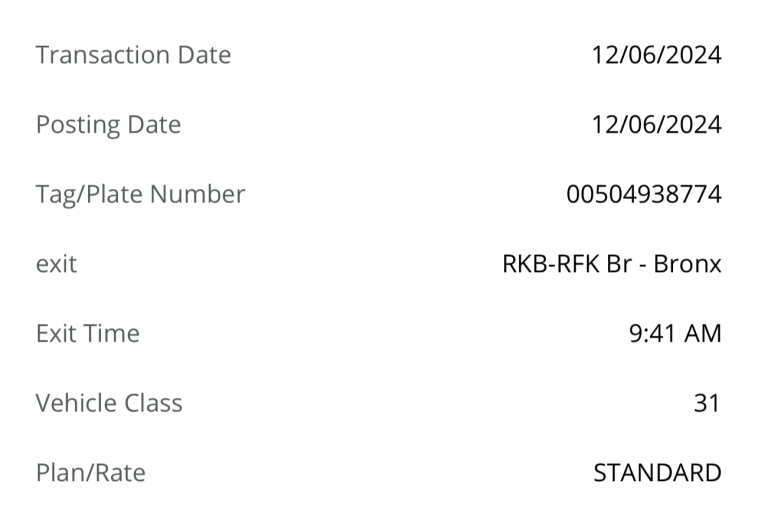The height and width of the screenshot is (520, 758).
Task: Select the Vehicle Class label
Action: [x=109, y=403]
